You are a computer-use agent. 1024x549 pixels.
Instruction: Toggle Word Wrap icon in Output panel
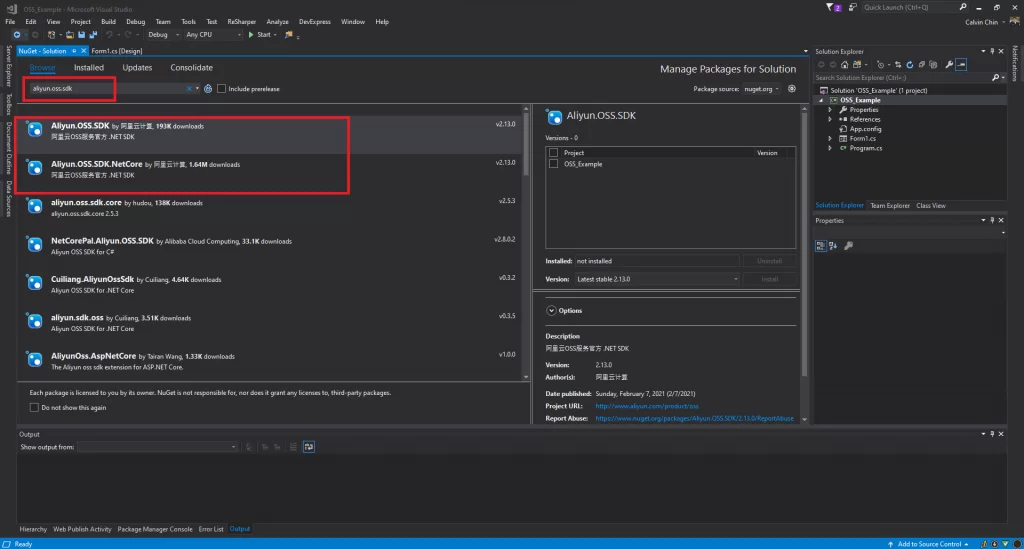pos(309,447)
